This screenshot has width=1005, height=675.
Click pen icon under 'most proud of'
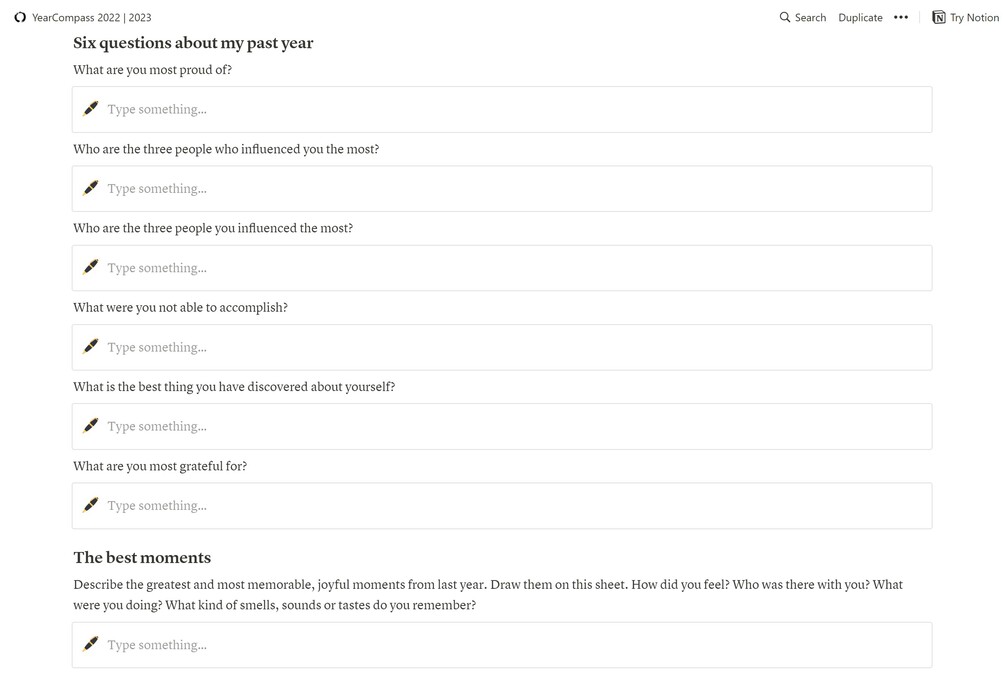click(x=91, y=109)
